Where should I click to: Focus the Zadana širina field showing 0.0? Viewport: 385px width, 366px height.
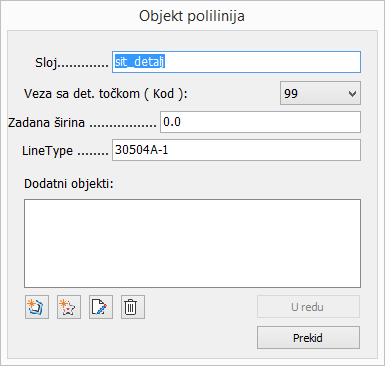pyautogui.click(x=260, y=122)
